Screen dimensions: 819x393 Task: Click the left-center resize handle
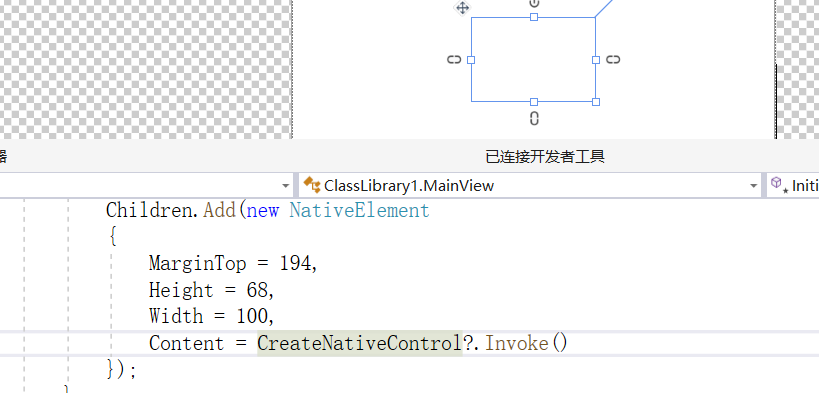coord(471,60)
